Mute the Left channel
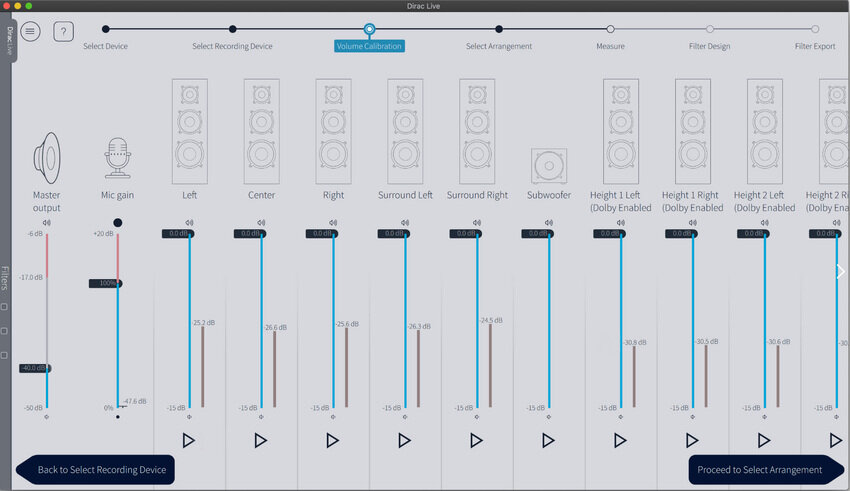 189,223
